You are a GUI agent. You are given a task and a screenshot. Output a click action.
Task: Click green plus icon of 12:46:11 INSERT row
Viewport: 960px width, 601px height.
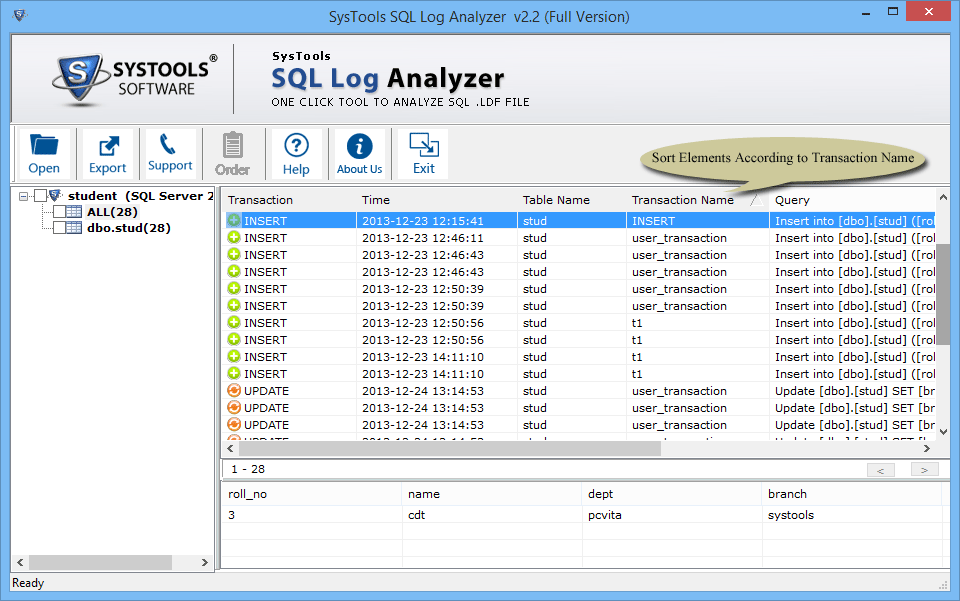pos(234,237)
